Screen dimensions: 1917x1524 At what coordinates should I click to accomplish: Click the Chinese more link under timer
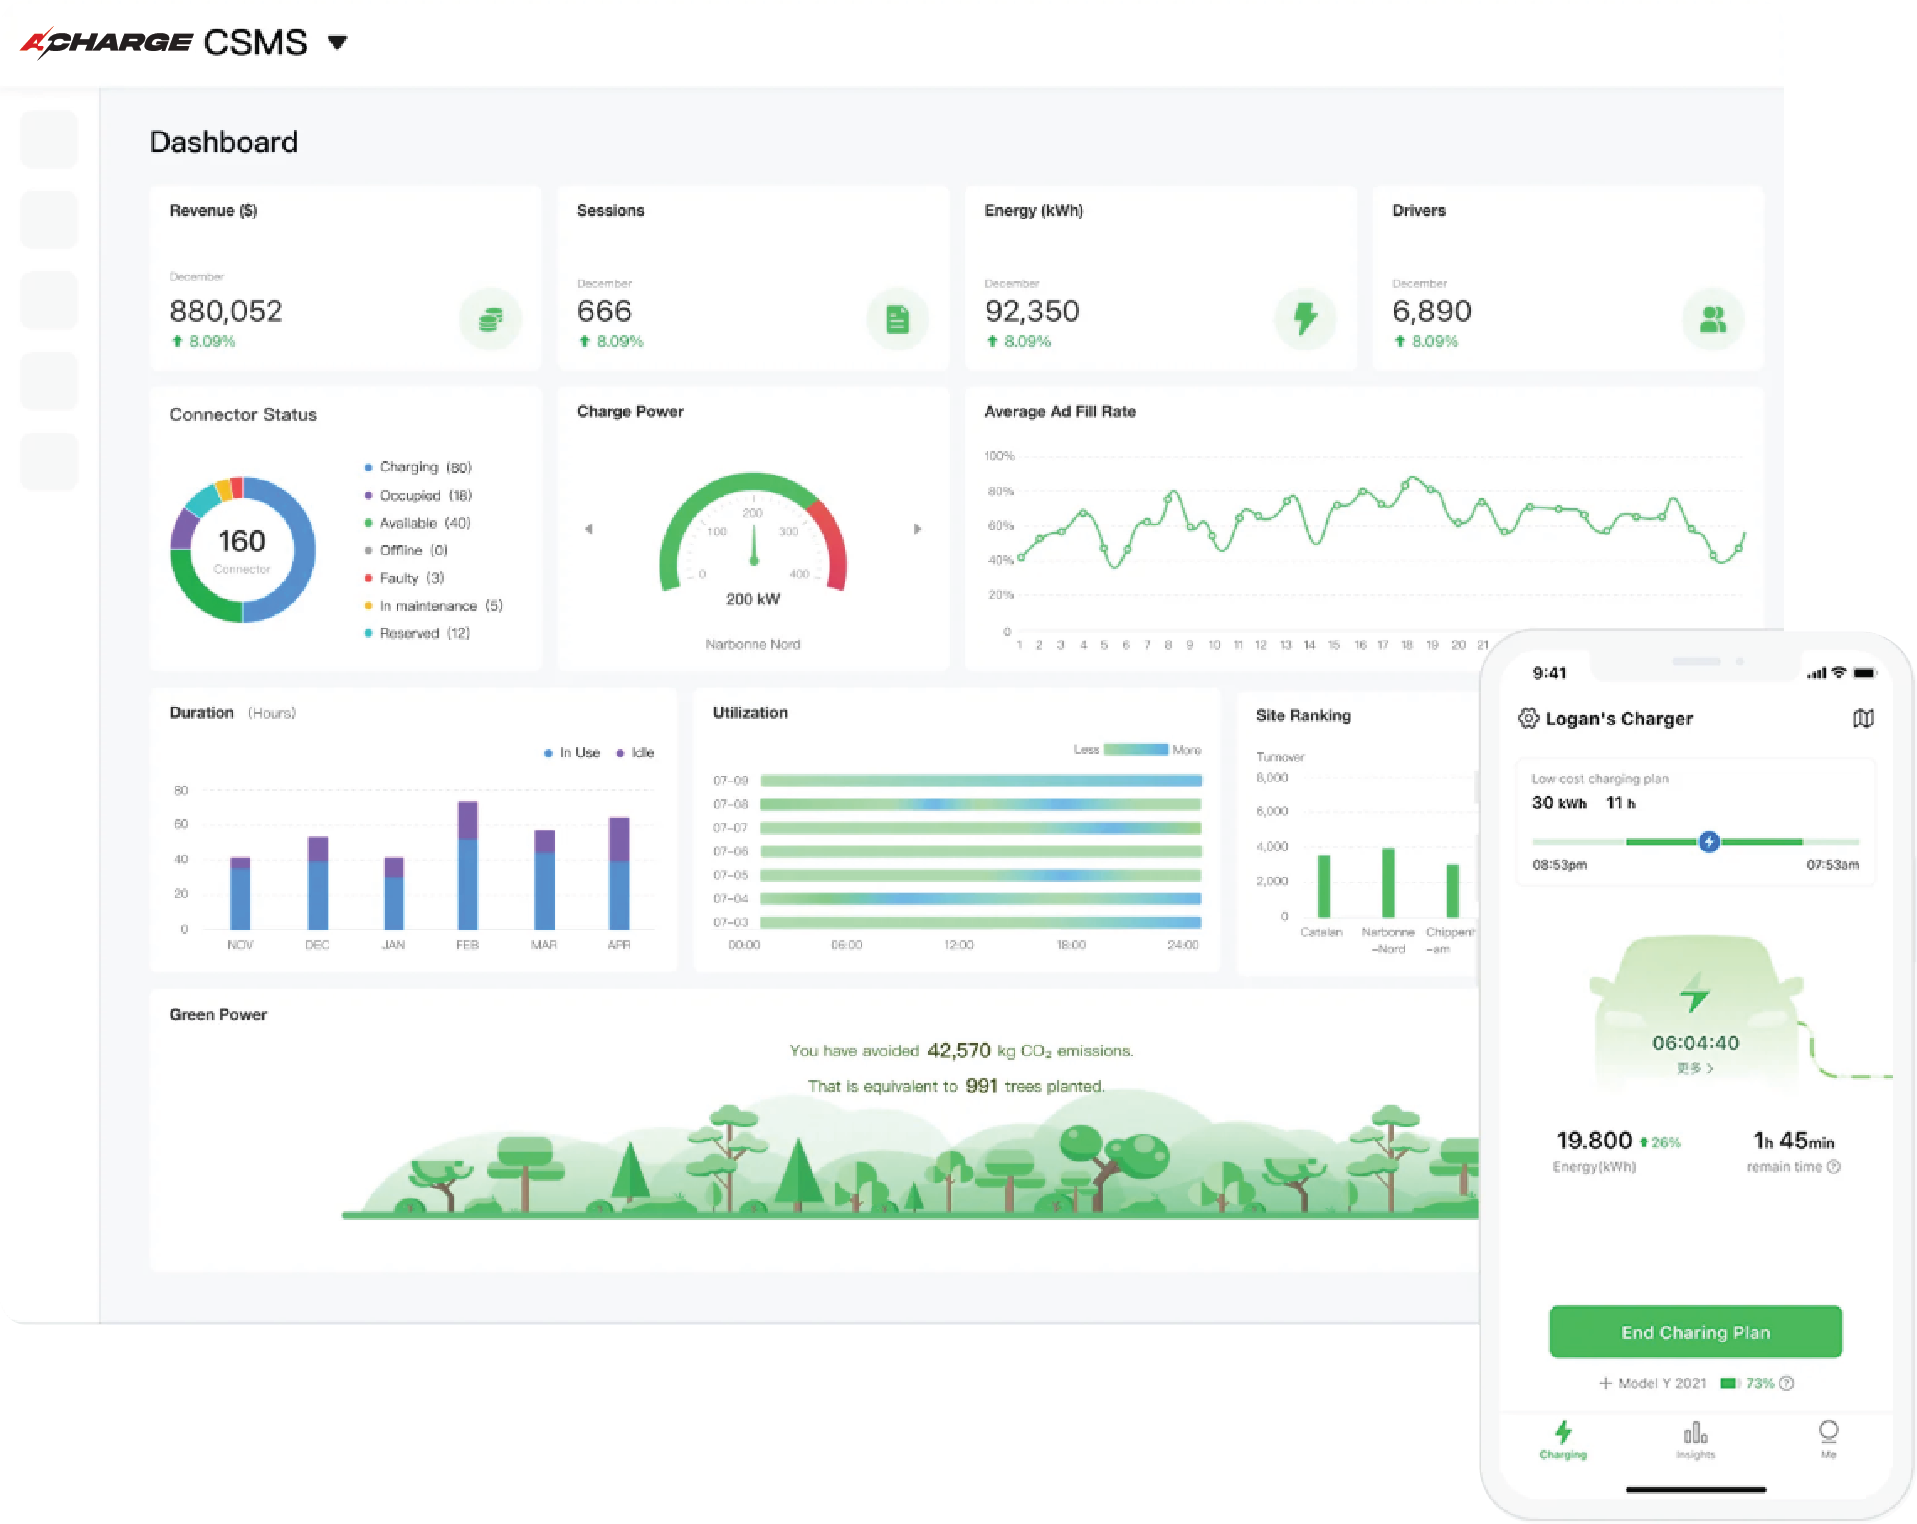click(x=1695, y=1068)
